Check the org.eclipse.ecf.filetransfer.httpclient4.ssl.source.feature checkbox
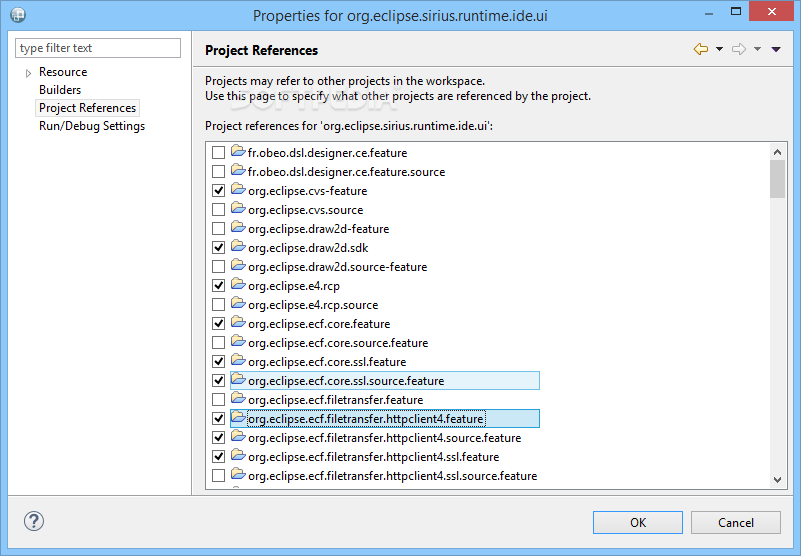This screenshot has width=801, height=556. coord(218,476)
